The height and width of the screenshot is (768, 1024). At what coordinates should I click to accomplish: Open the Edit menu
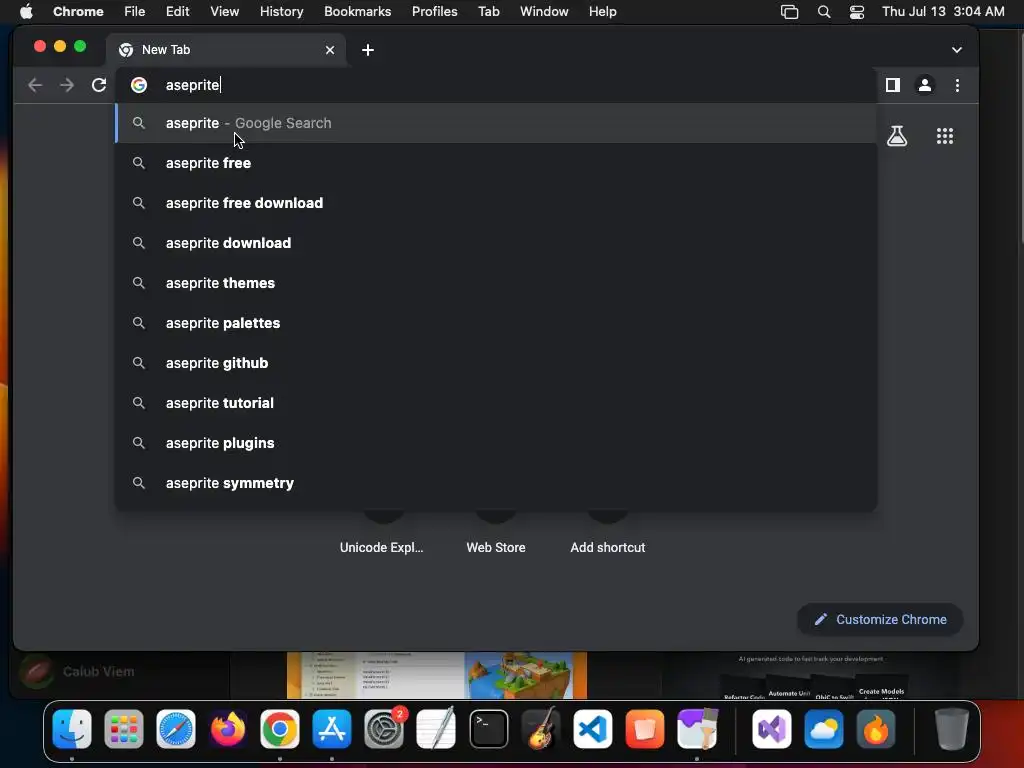(178, 12)
